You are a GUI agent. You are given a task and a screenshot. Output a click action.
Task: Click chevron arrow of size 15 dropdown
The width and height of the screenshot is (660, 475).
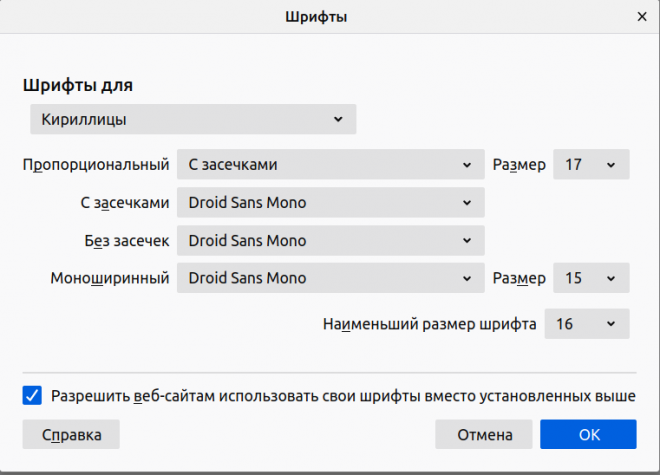pos(611,279)
